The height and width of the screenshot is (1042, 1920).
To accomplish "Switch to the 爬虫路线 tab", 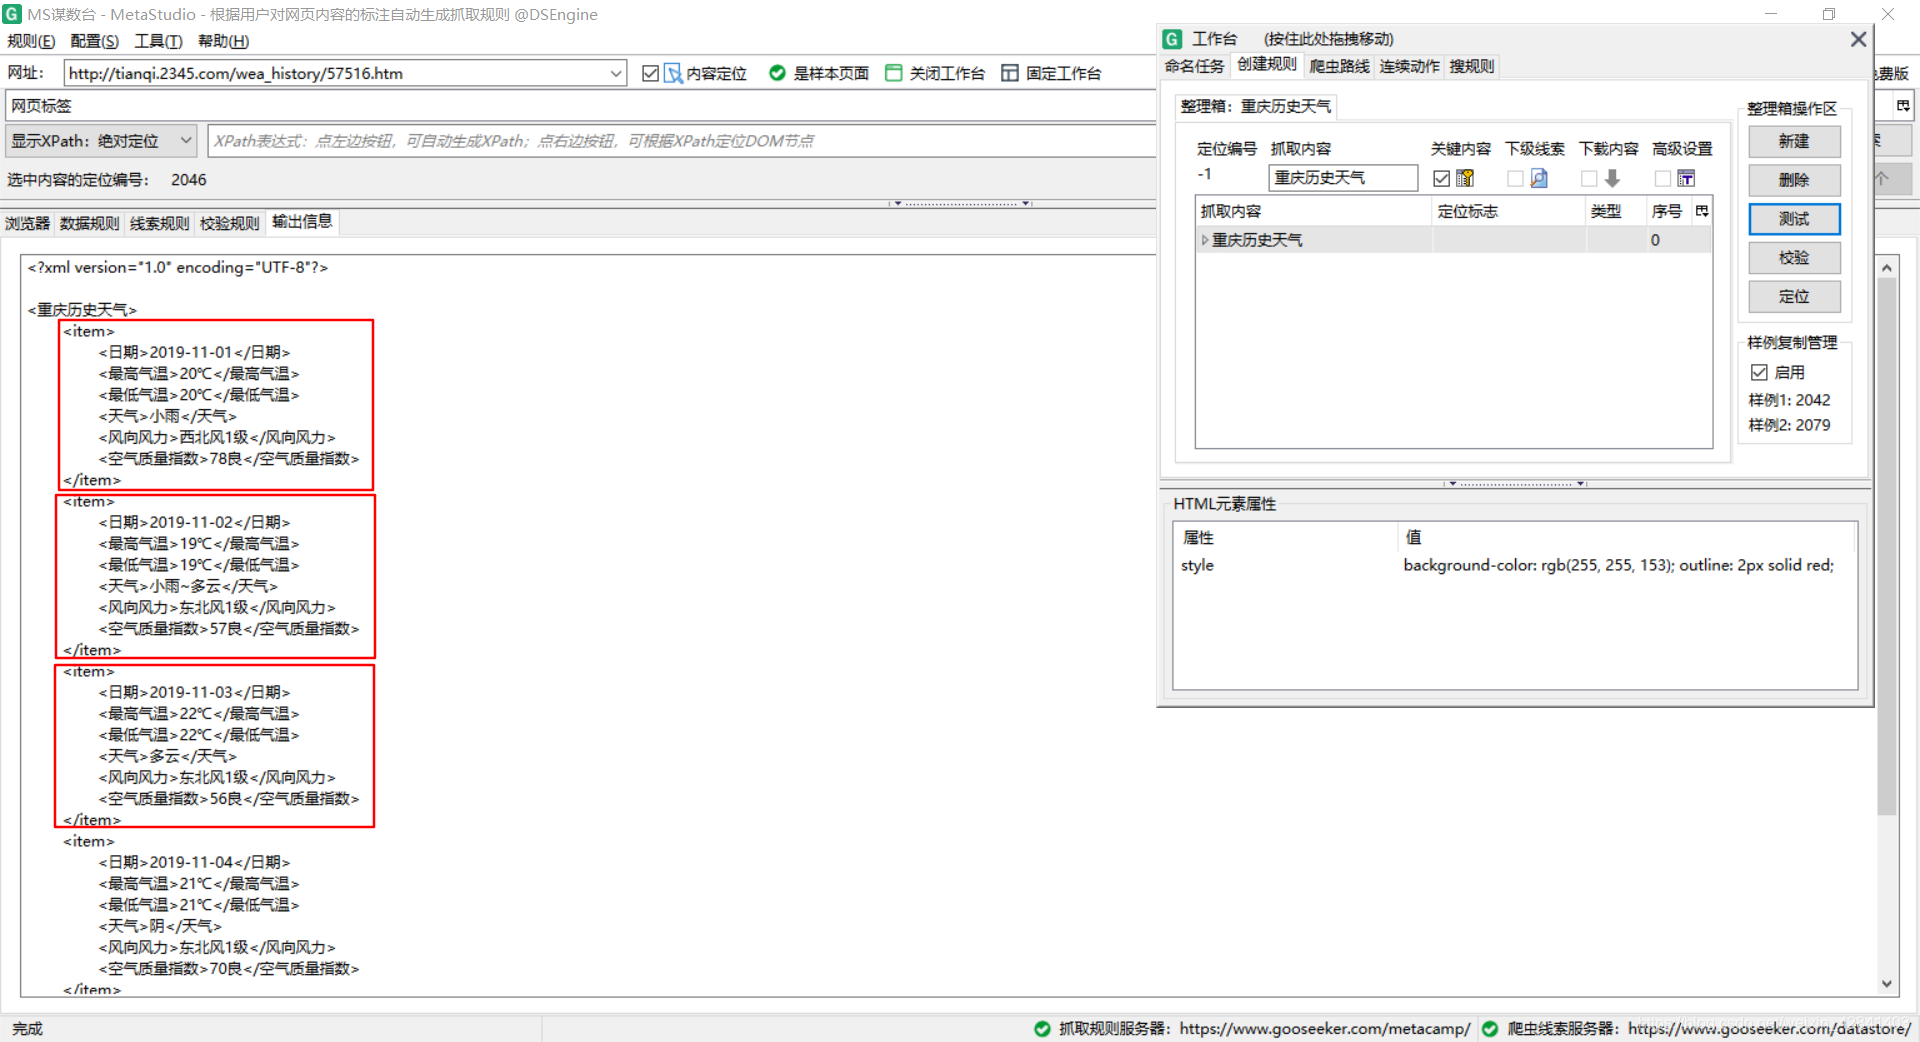I will click(x=1339, y=66).
